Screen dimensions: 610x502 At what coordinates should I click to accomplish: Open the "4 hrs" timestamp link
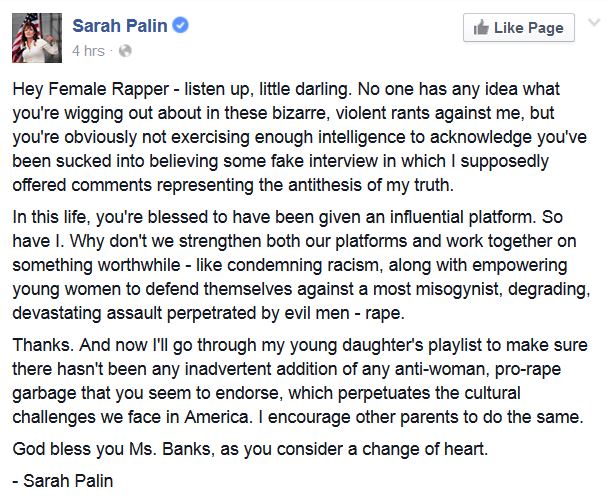point(90,49)
